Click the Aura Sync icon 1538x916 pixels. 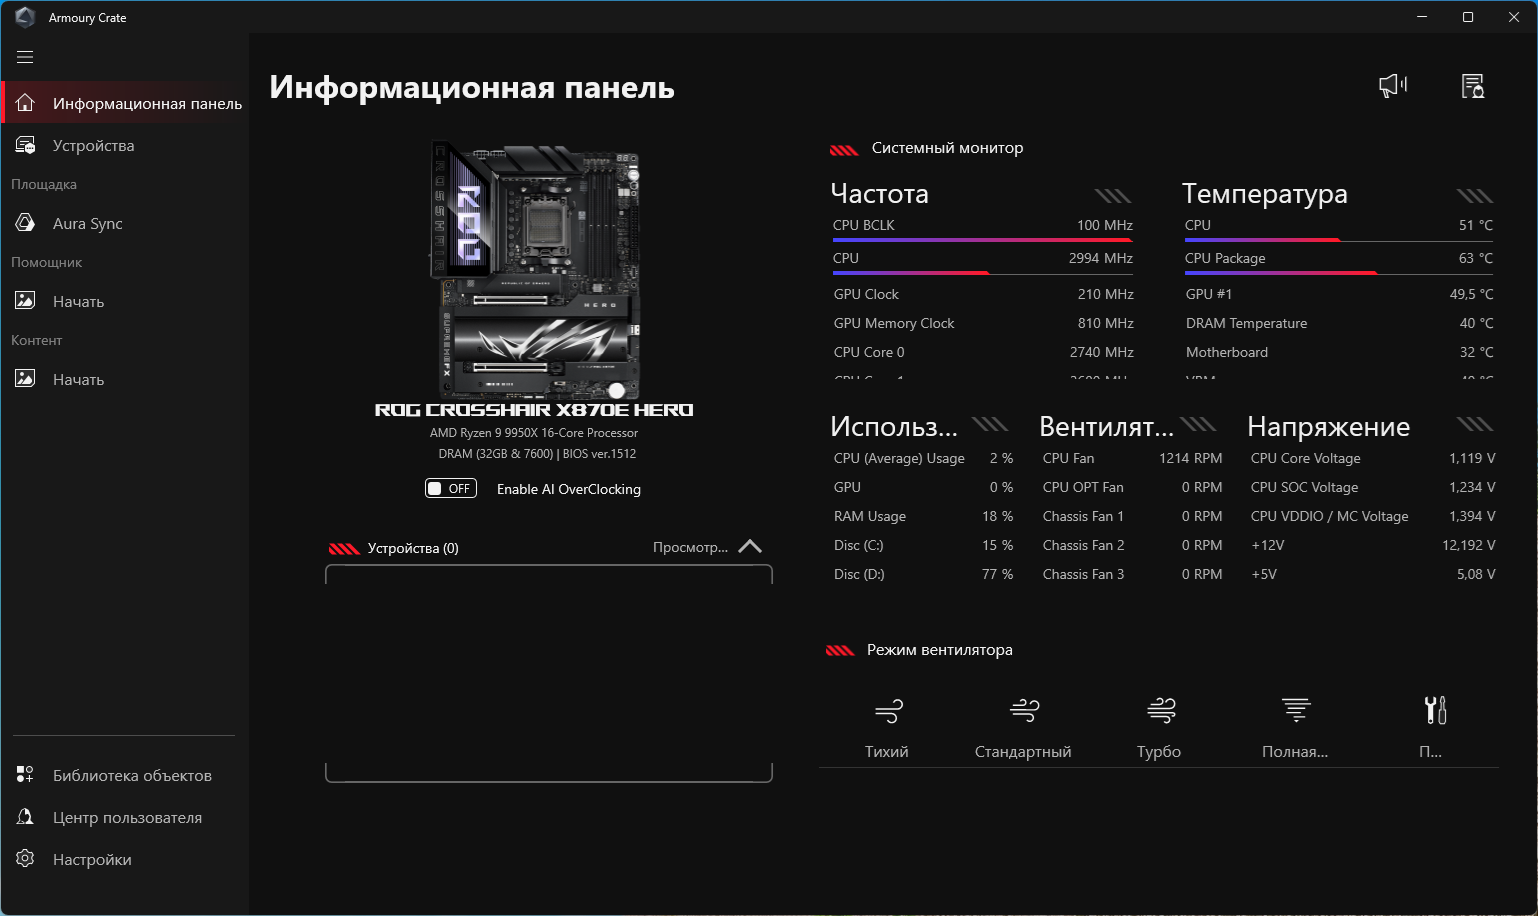[x=25, y=223]
